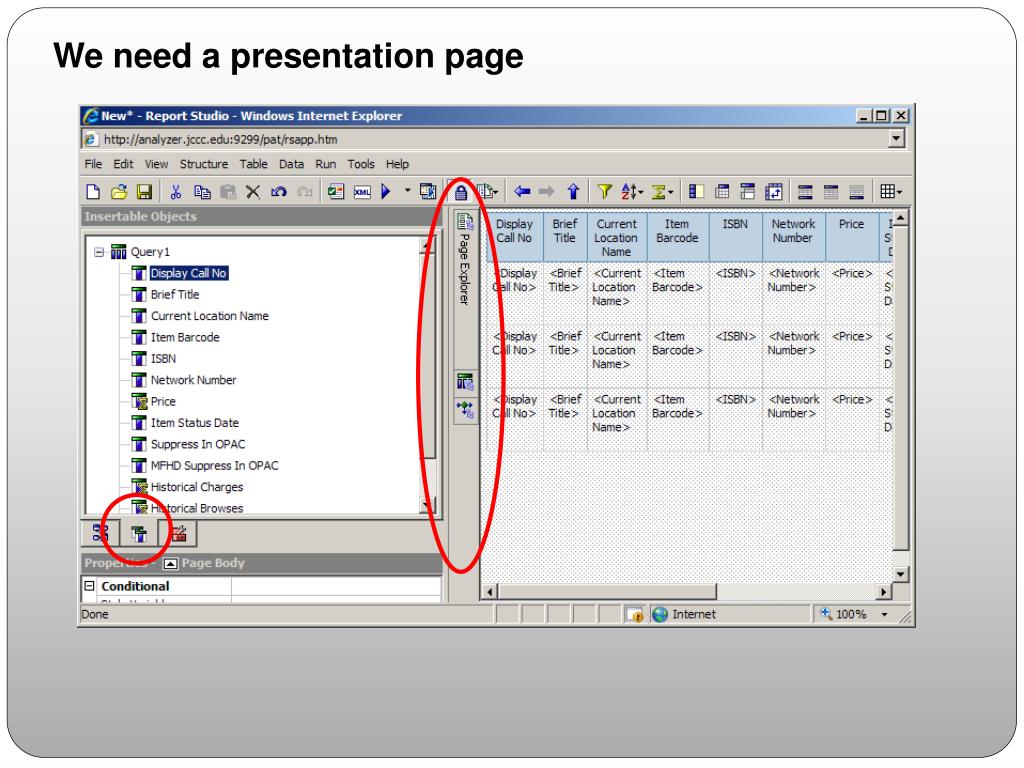The height and width of the screenshot is (768, 1024).
Task: Open the address bar dropdown arrow
Action: click(x=897, y=138)
